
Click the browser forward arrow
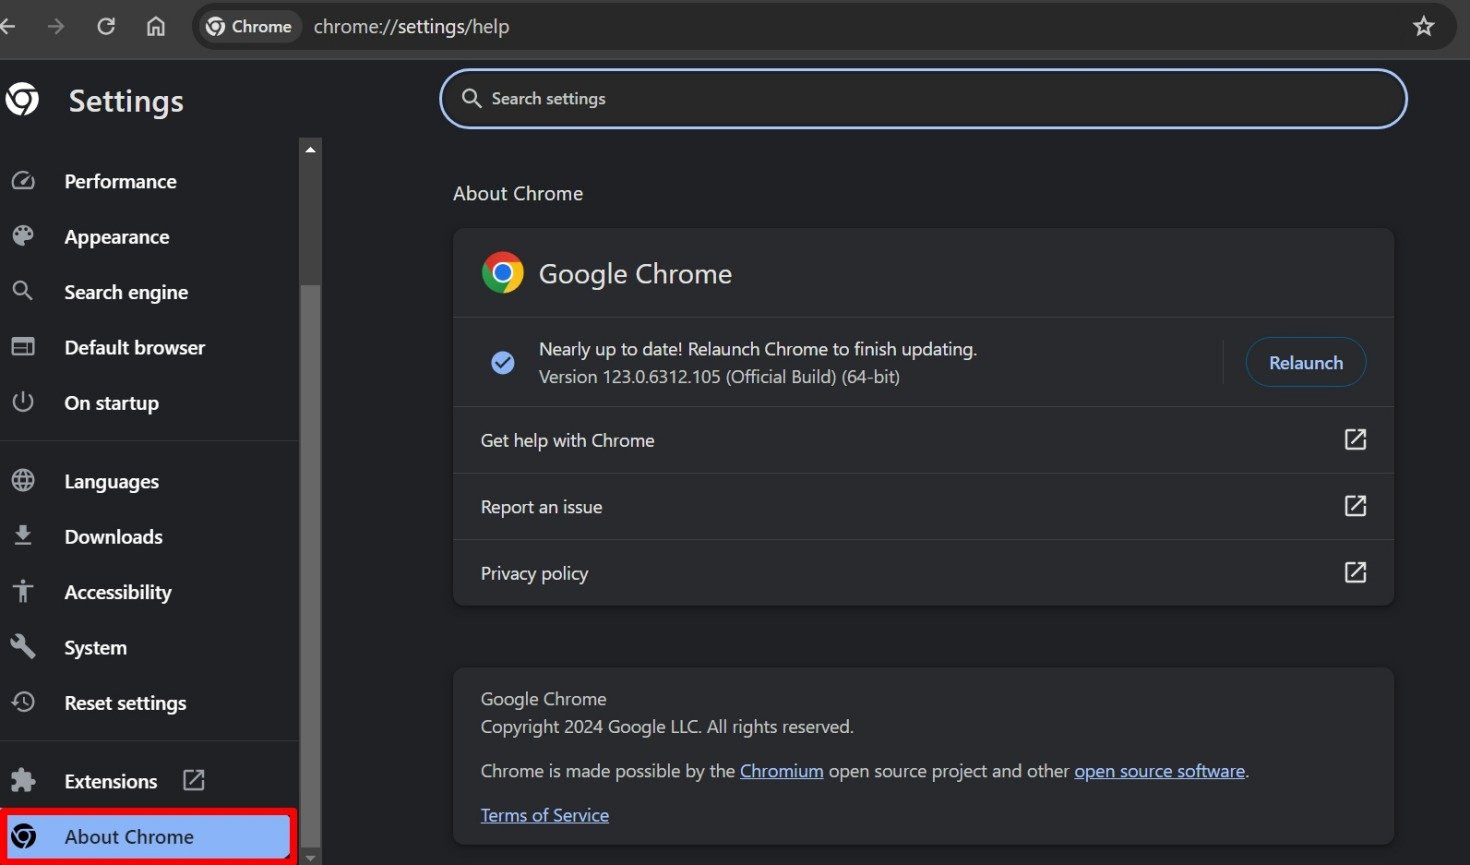[56, 26]
